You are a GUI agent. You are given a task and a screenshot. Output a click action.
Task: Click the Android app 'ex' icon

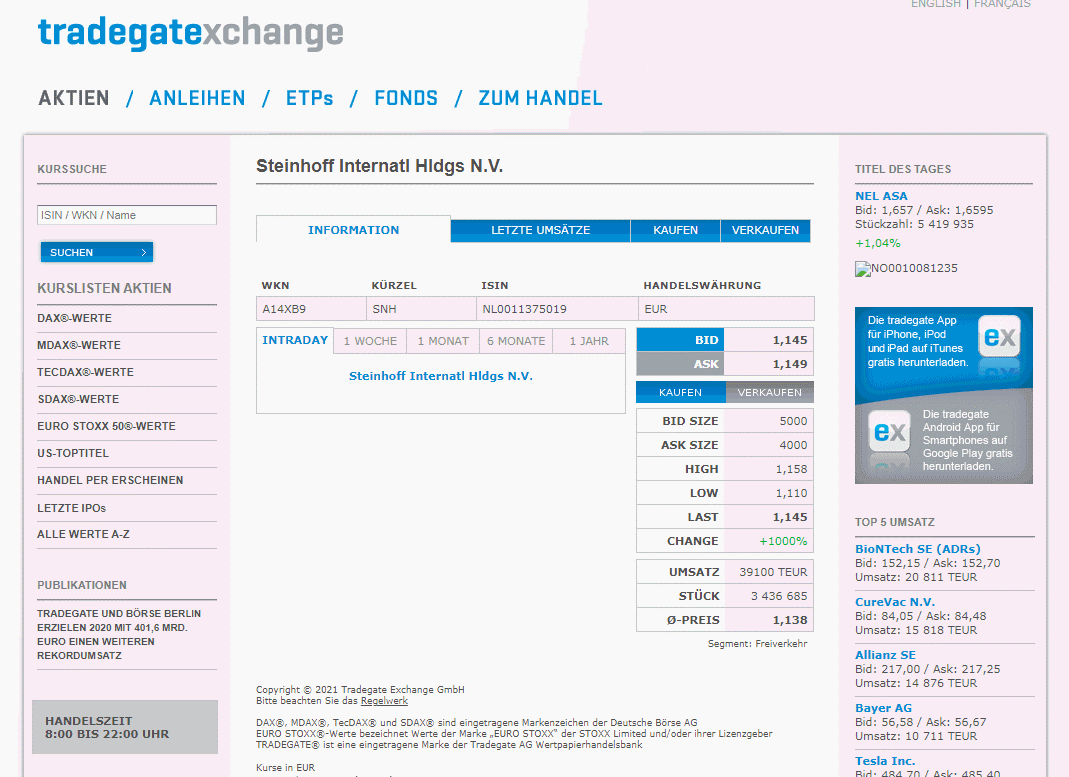tap(888, 431)
